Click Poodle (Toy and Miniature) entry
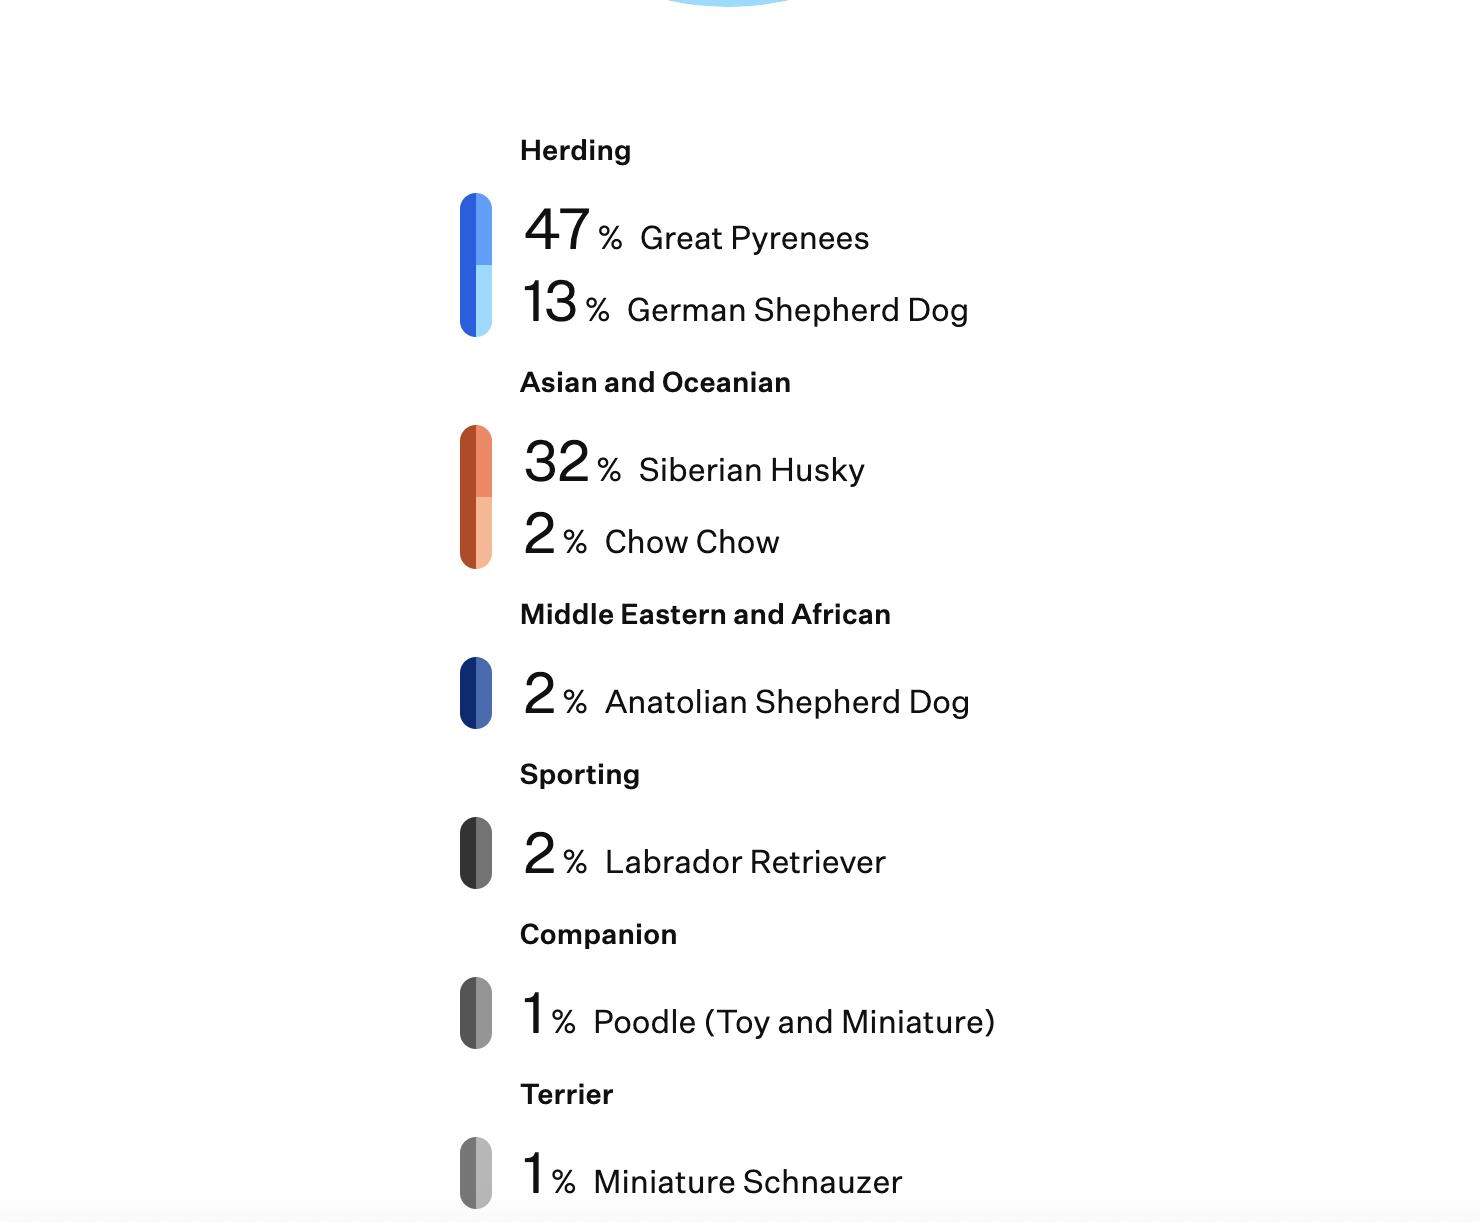 794,1022
